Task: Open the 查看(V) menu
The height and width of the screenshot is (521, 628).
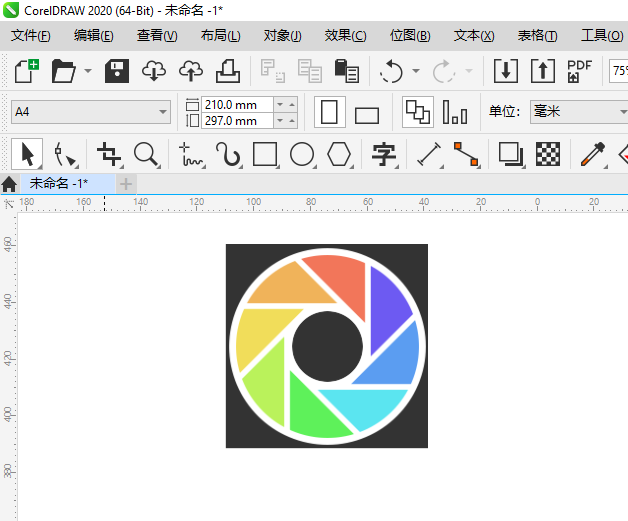Action: click(157, 36)
